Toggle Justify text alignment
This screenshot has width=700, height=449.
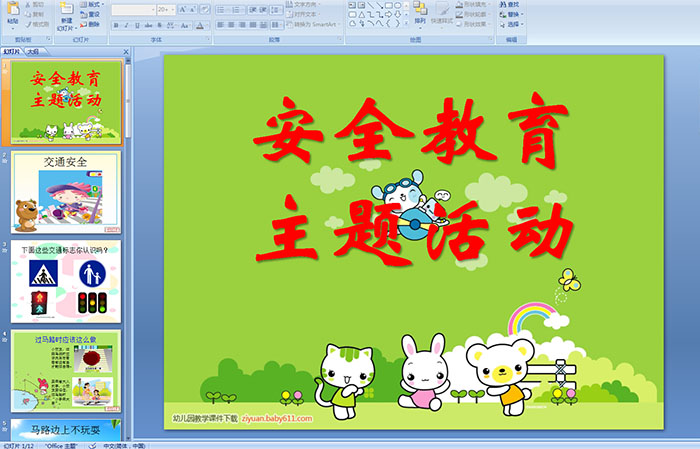(253, 25)
